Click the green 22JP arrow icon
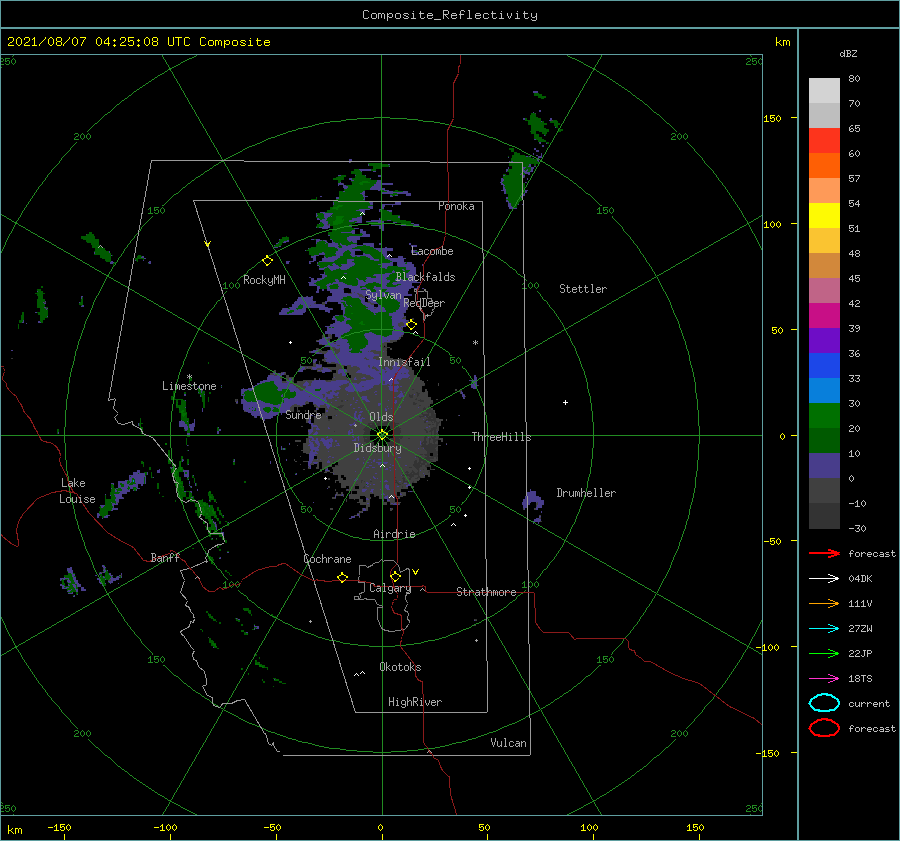This screenshot has height=841, width=900. (824, 653)
